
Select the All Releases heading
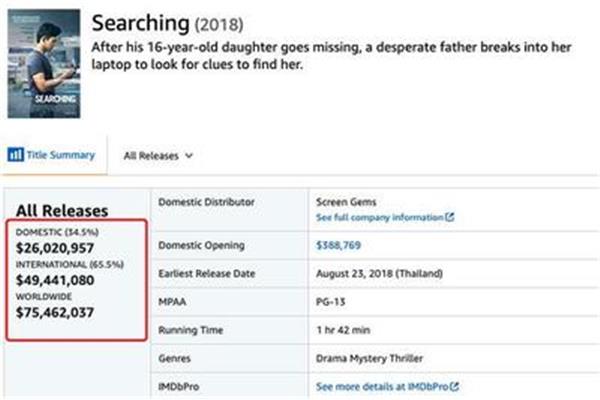click(62, 211)
